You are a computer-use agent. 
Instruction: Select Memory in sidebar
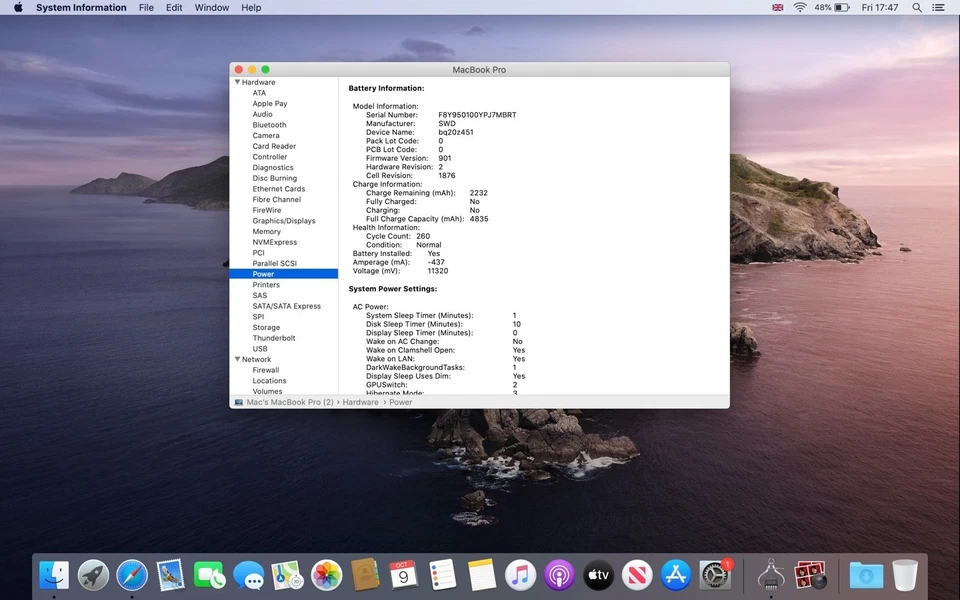tap(266, 231)
